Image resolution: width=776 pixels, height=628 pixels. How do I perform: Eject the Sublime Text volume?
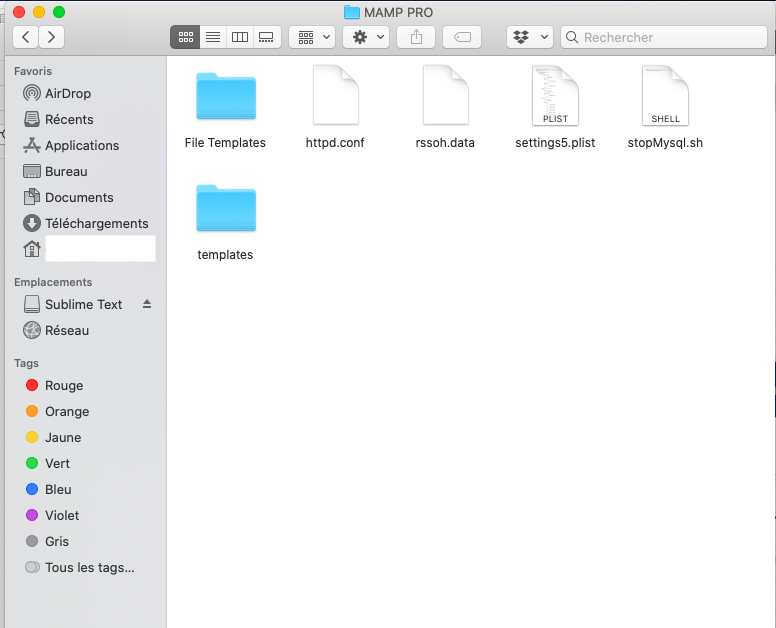[147, 304]
